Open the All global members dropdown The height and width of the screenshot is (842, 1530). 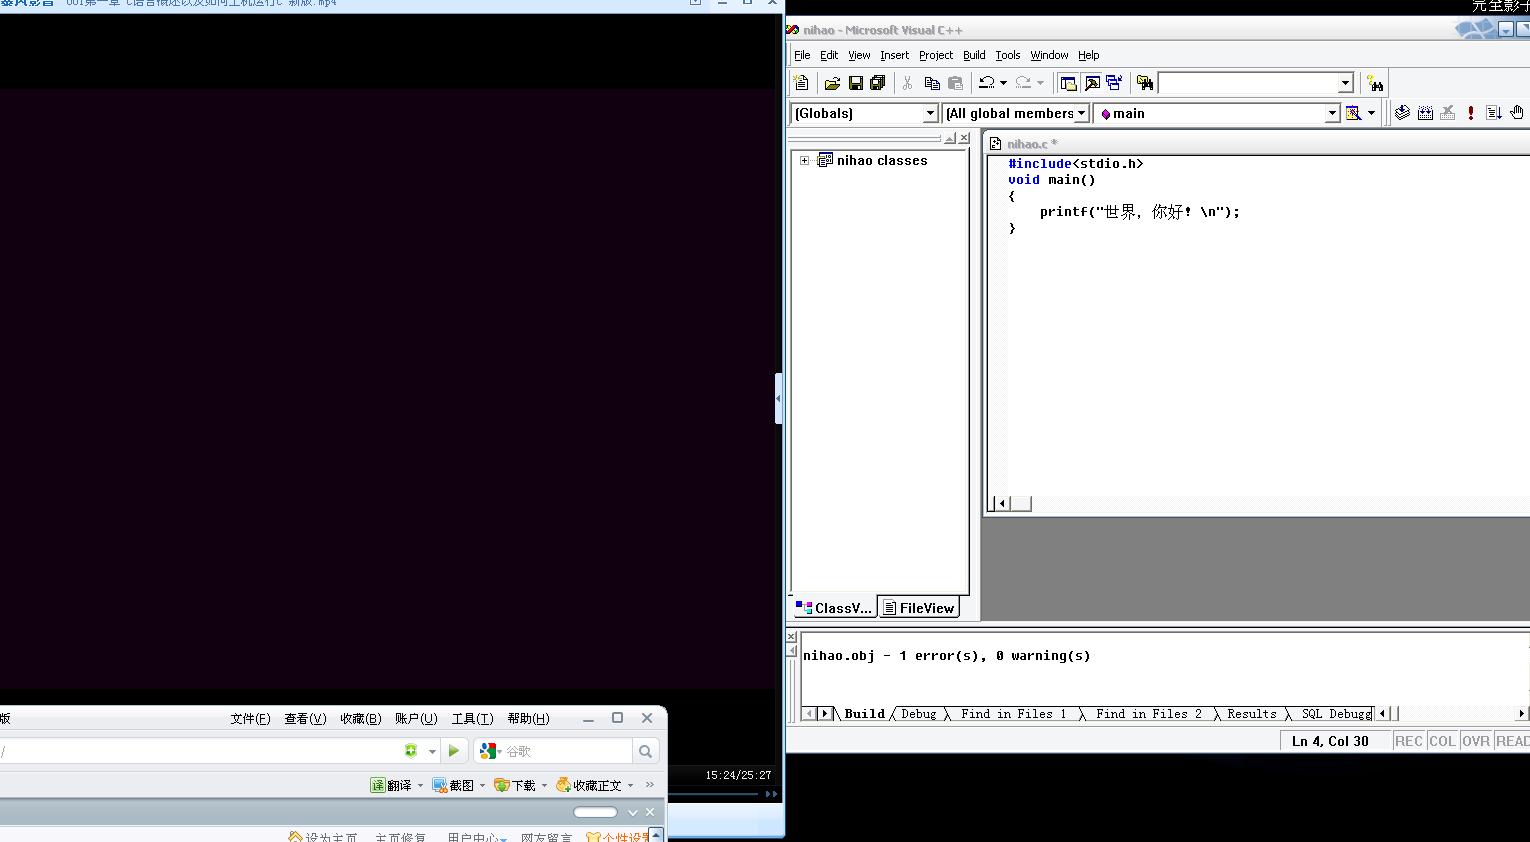point(1081,113)
